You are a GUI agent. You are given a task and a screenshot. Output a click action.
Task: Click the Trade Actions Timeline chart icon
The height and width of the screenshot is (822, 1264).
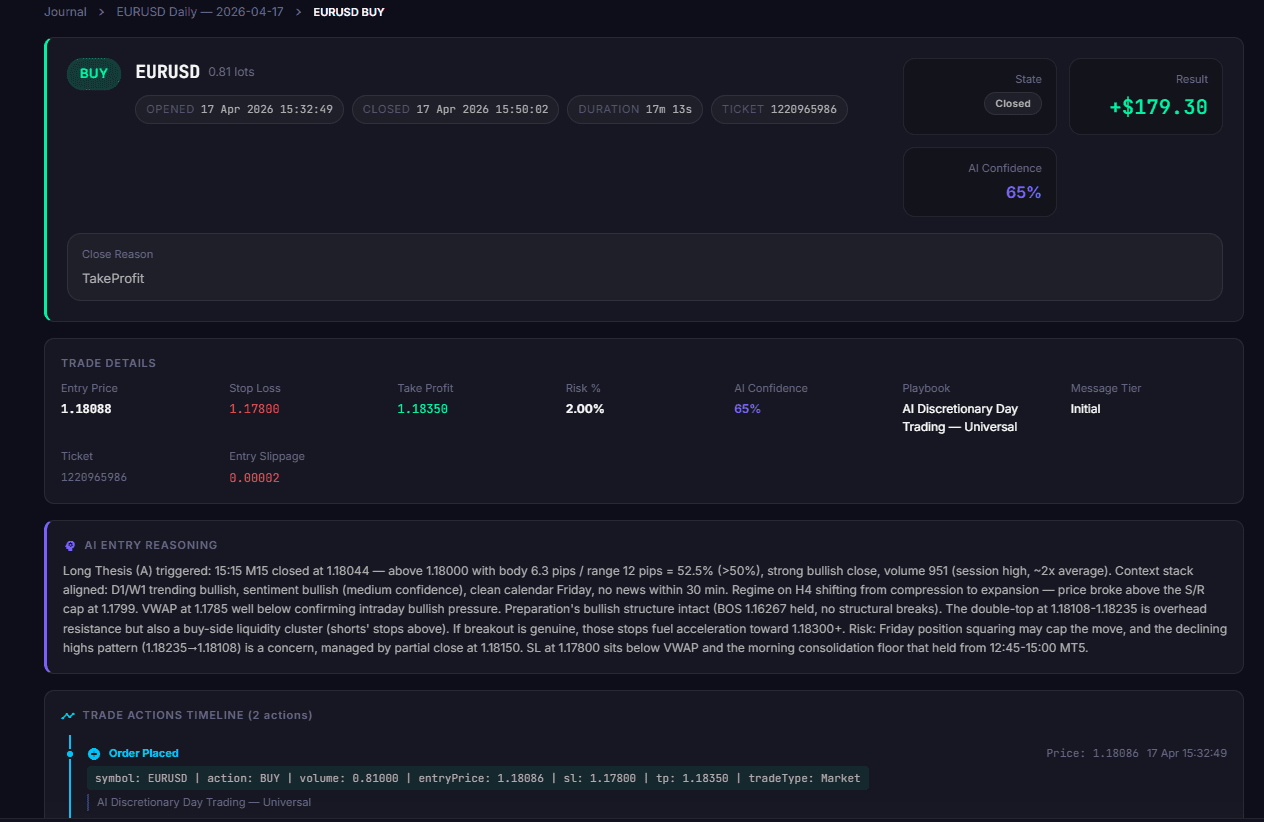click(x=68, y=716)
